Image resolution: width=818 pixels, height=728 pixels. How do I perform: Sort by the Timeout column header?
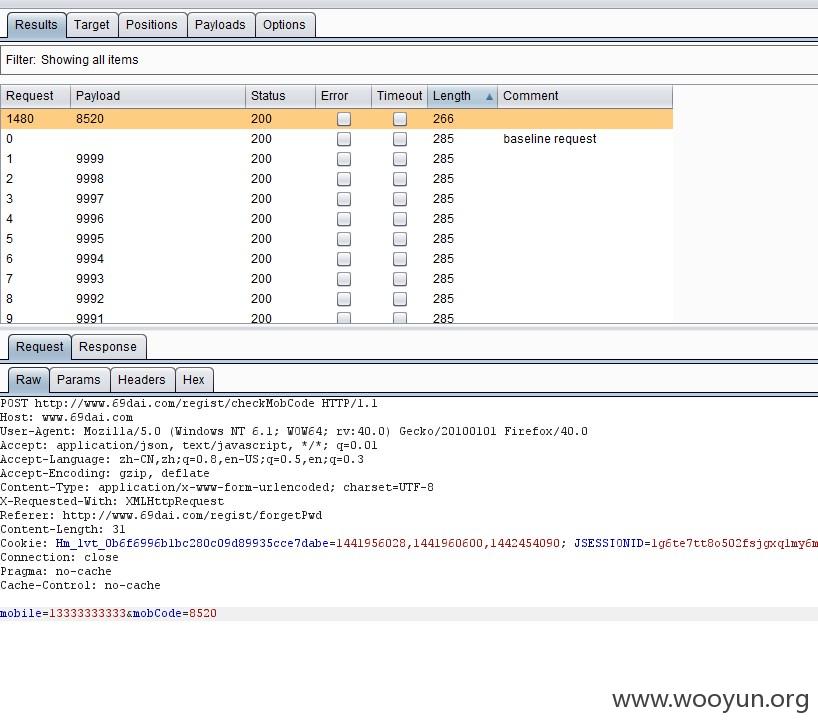click(x=400, y=96)
